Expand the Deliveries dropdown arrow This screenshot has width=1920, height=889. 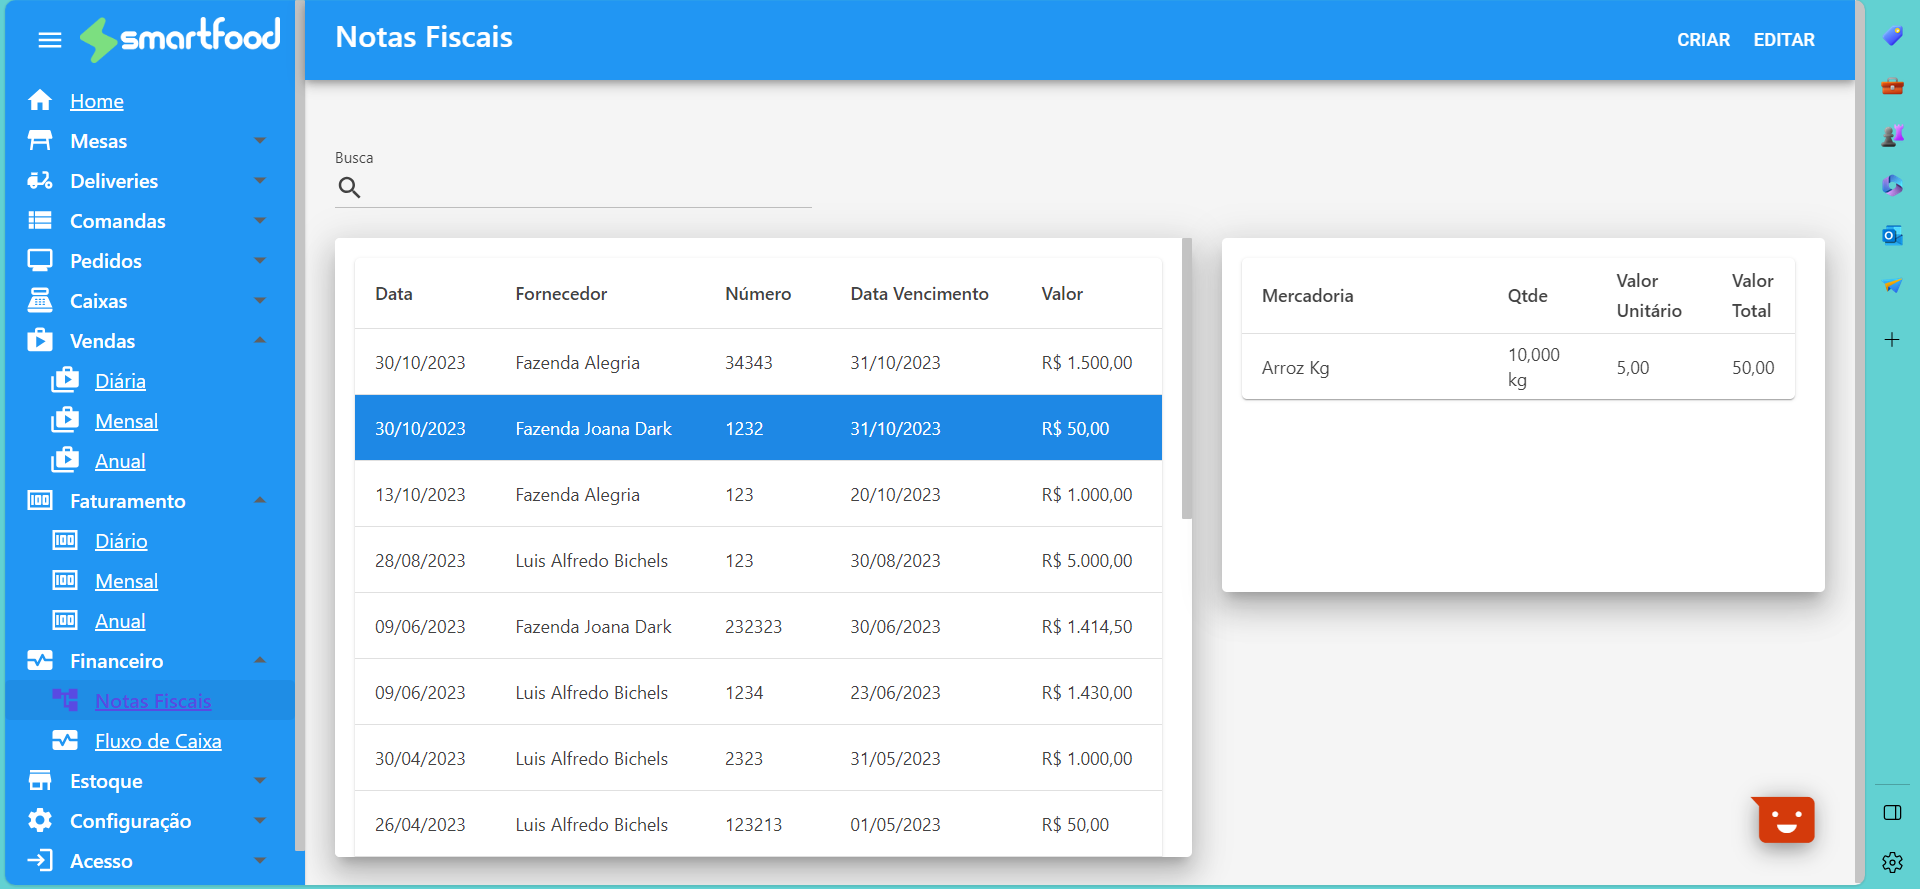coord(260,181)
